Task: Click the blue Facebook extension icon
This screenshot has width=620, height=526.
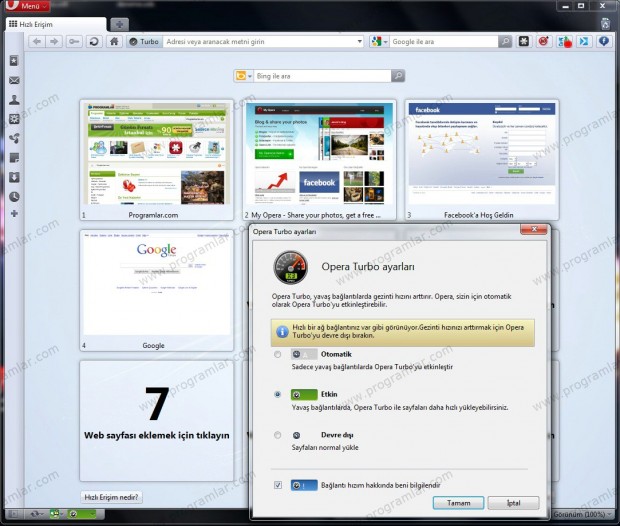Action: pyautogui.click(x=604, y=41)
